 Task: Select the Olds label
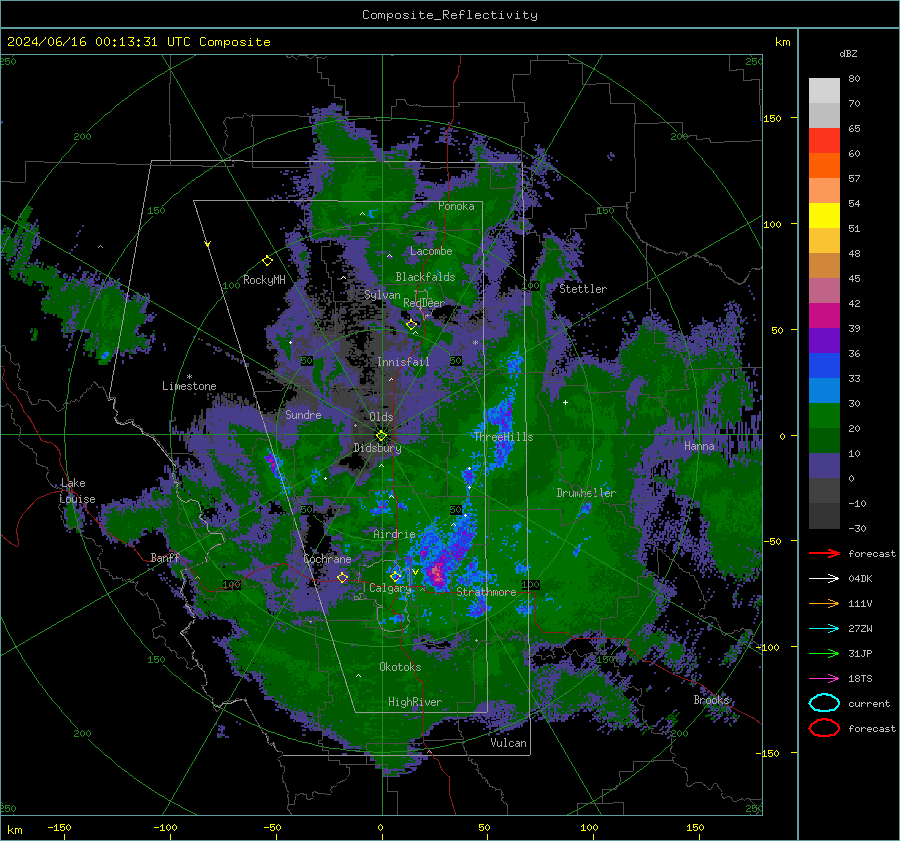(x=381, y=417)
